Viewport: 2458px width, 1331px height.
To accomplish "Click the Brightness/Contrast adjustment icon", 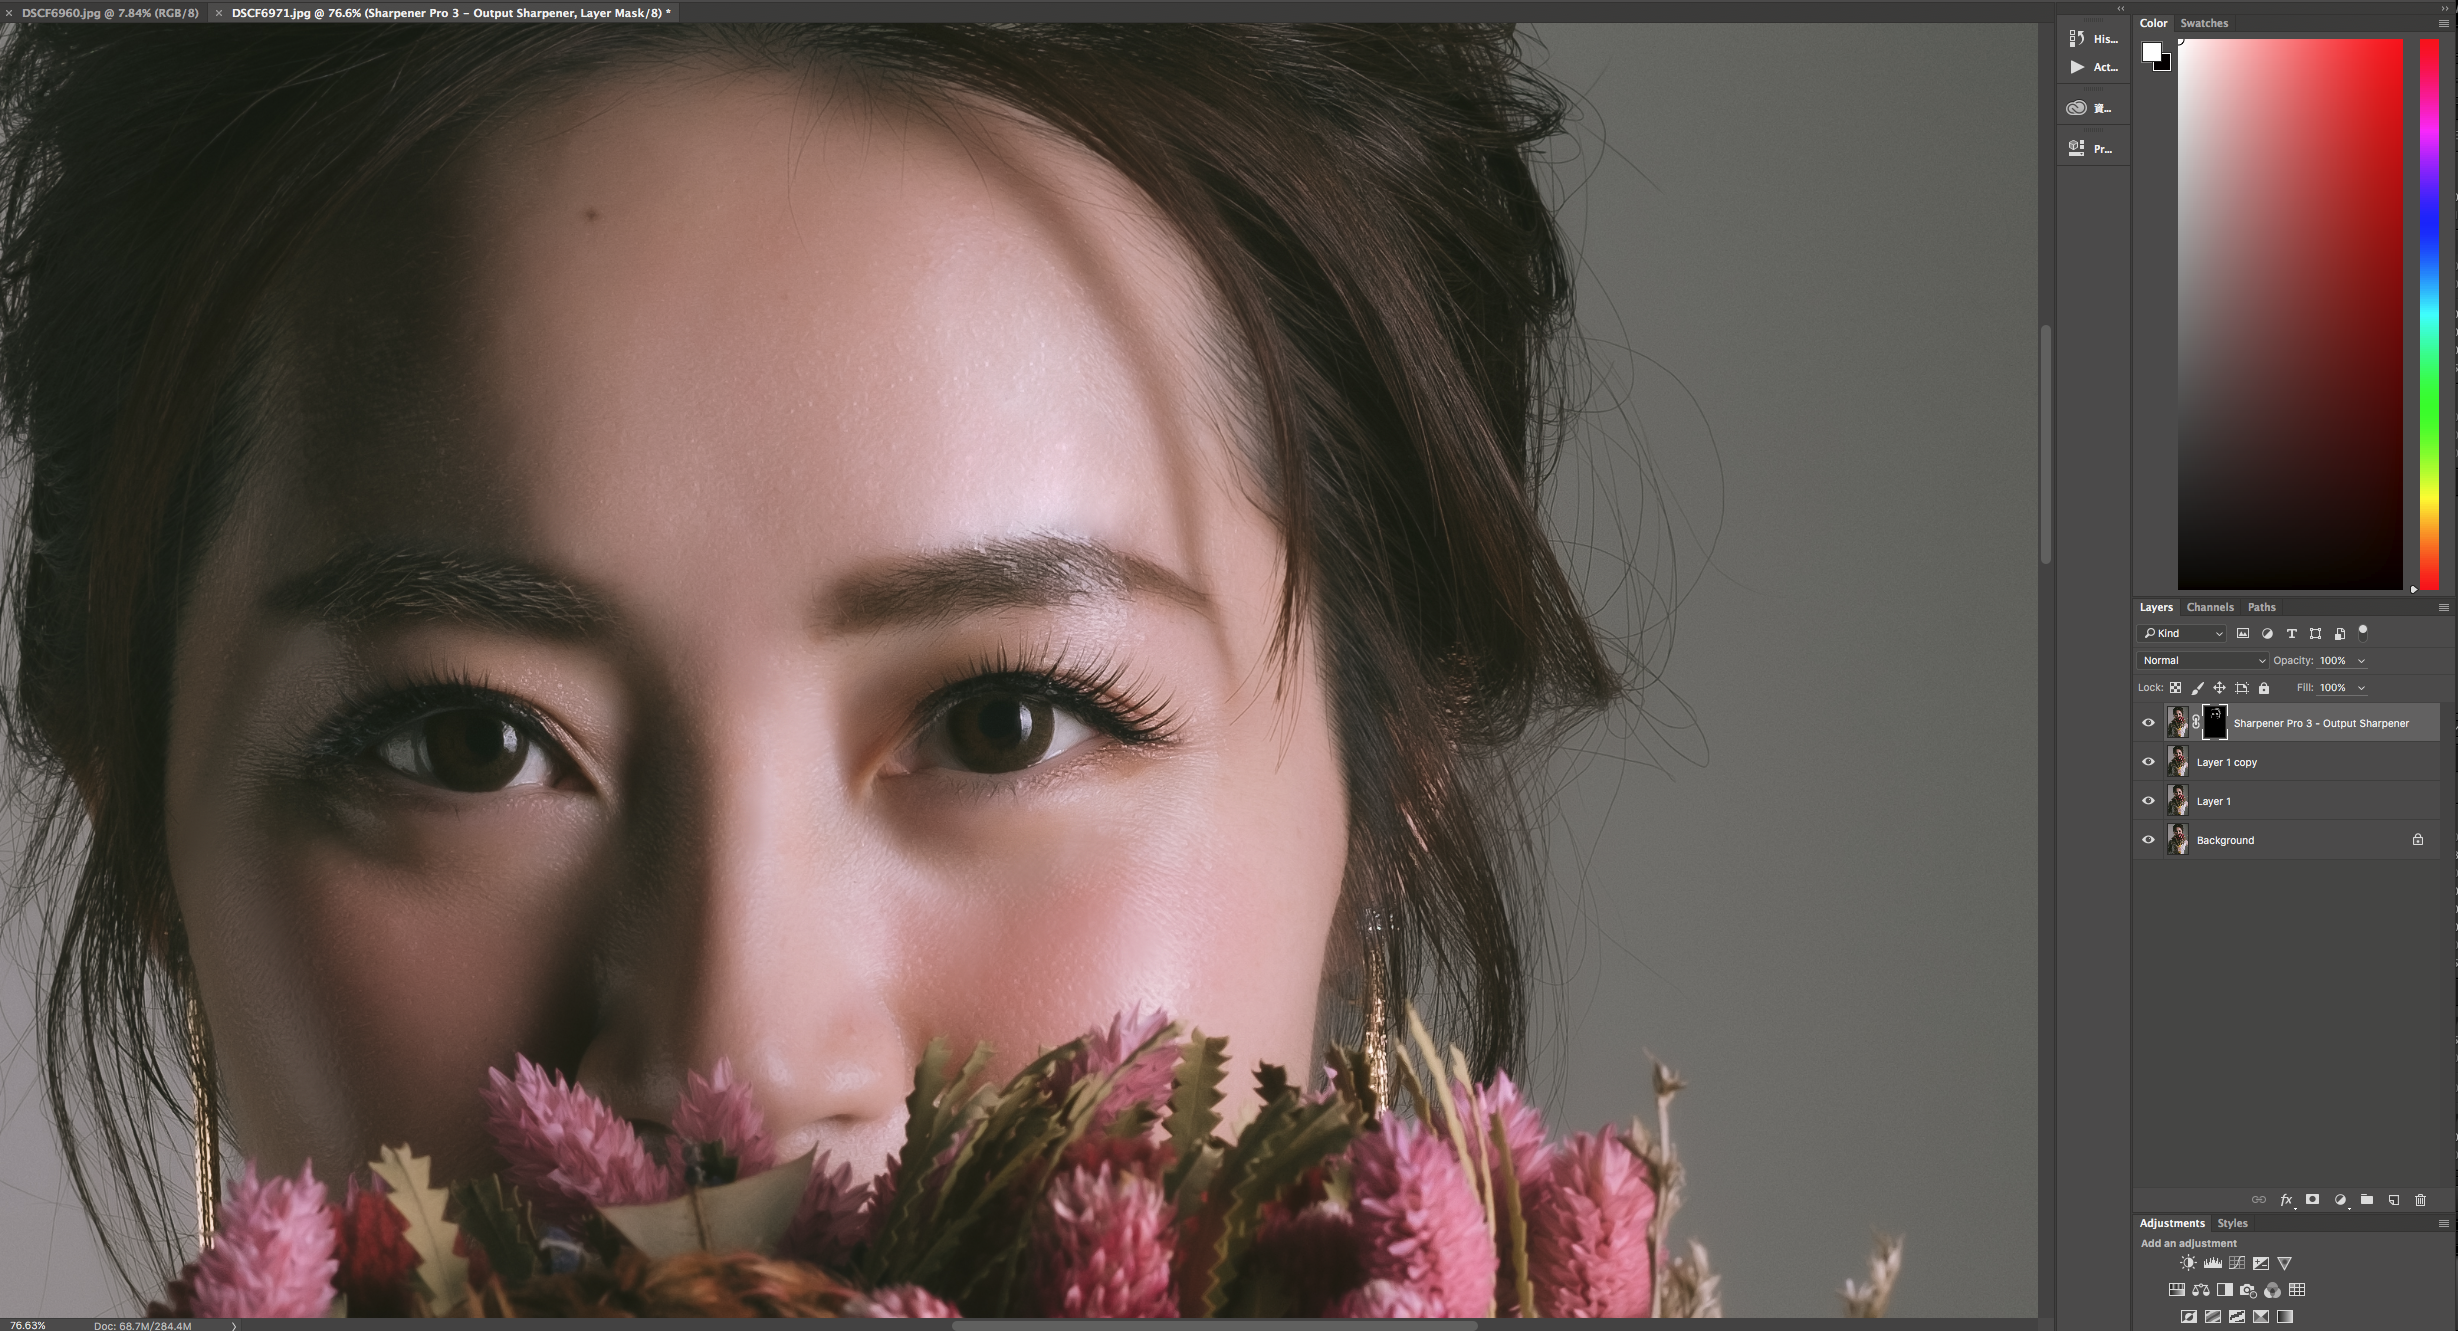I will click(x=2188, y=1263).
